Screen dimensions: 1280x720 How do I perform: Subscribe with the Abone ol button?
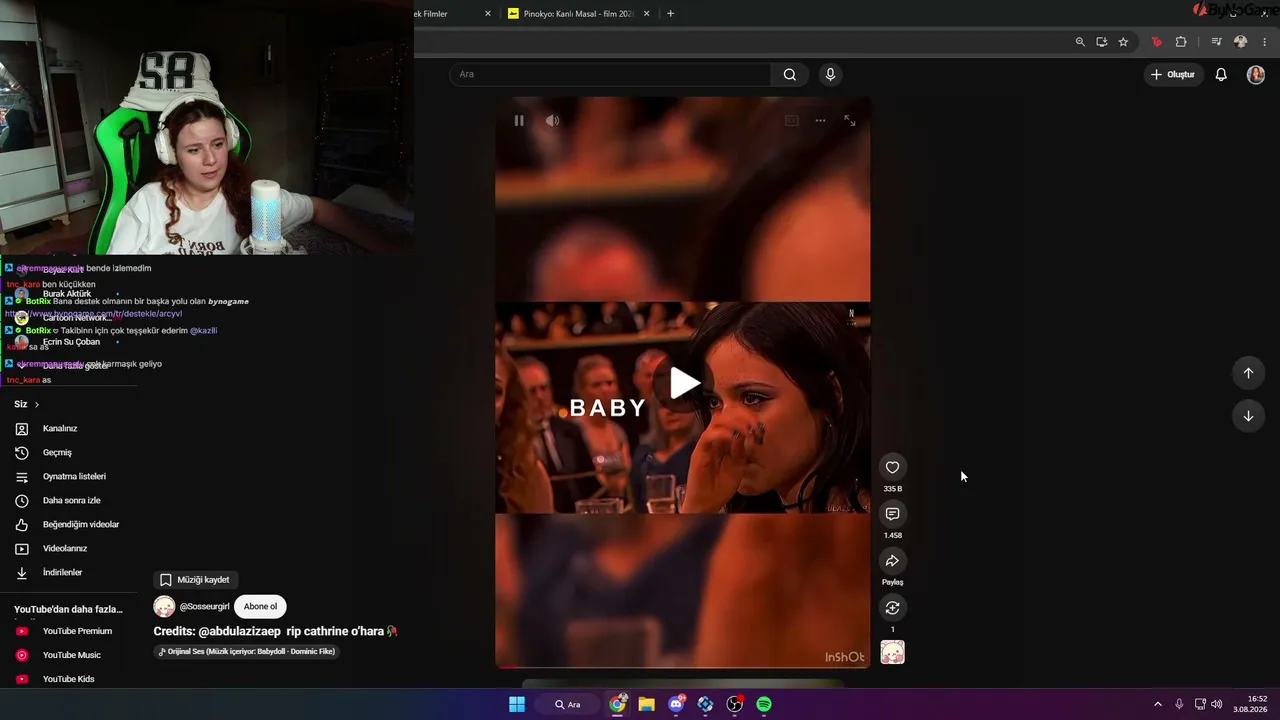point(260,607)
